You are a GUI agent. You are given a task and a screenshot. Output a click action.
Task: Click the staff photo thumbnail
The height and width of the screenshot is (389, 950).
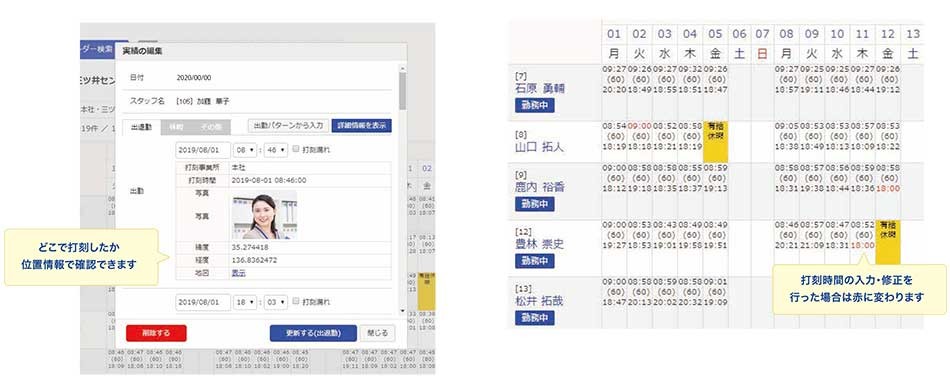pos(264,215)
